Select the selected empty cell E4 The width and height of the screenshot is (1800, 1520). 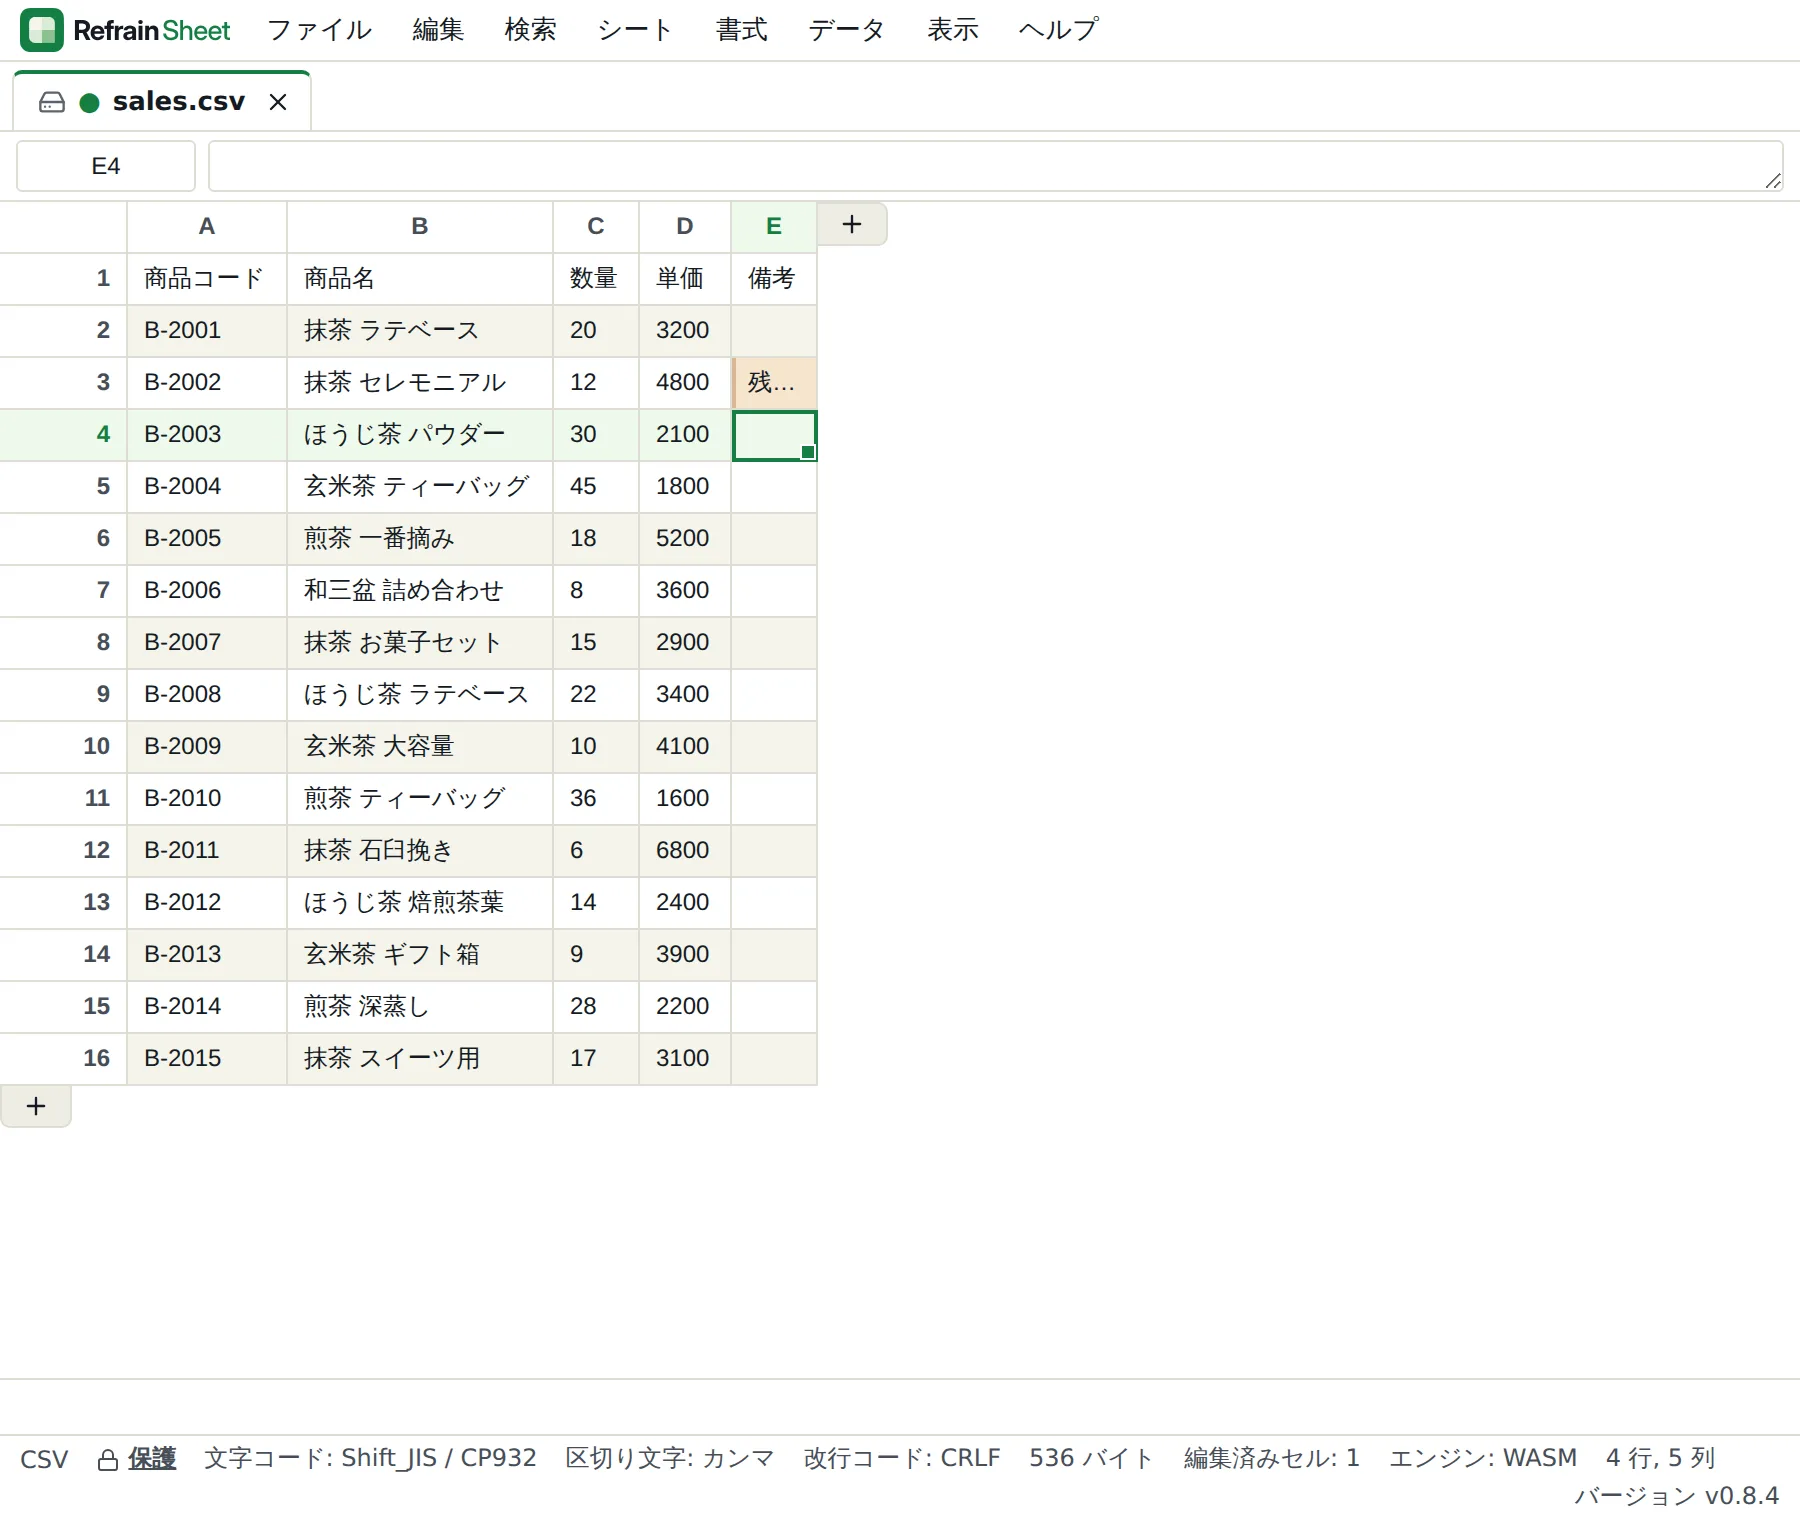pyautogui.click(x=774, y=434)
